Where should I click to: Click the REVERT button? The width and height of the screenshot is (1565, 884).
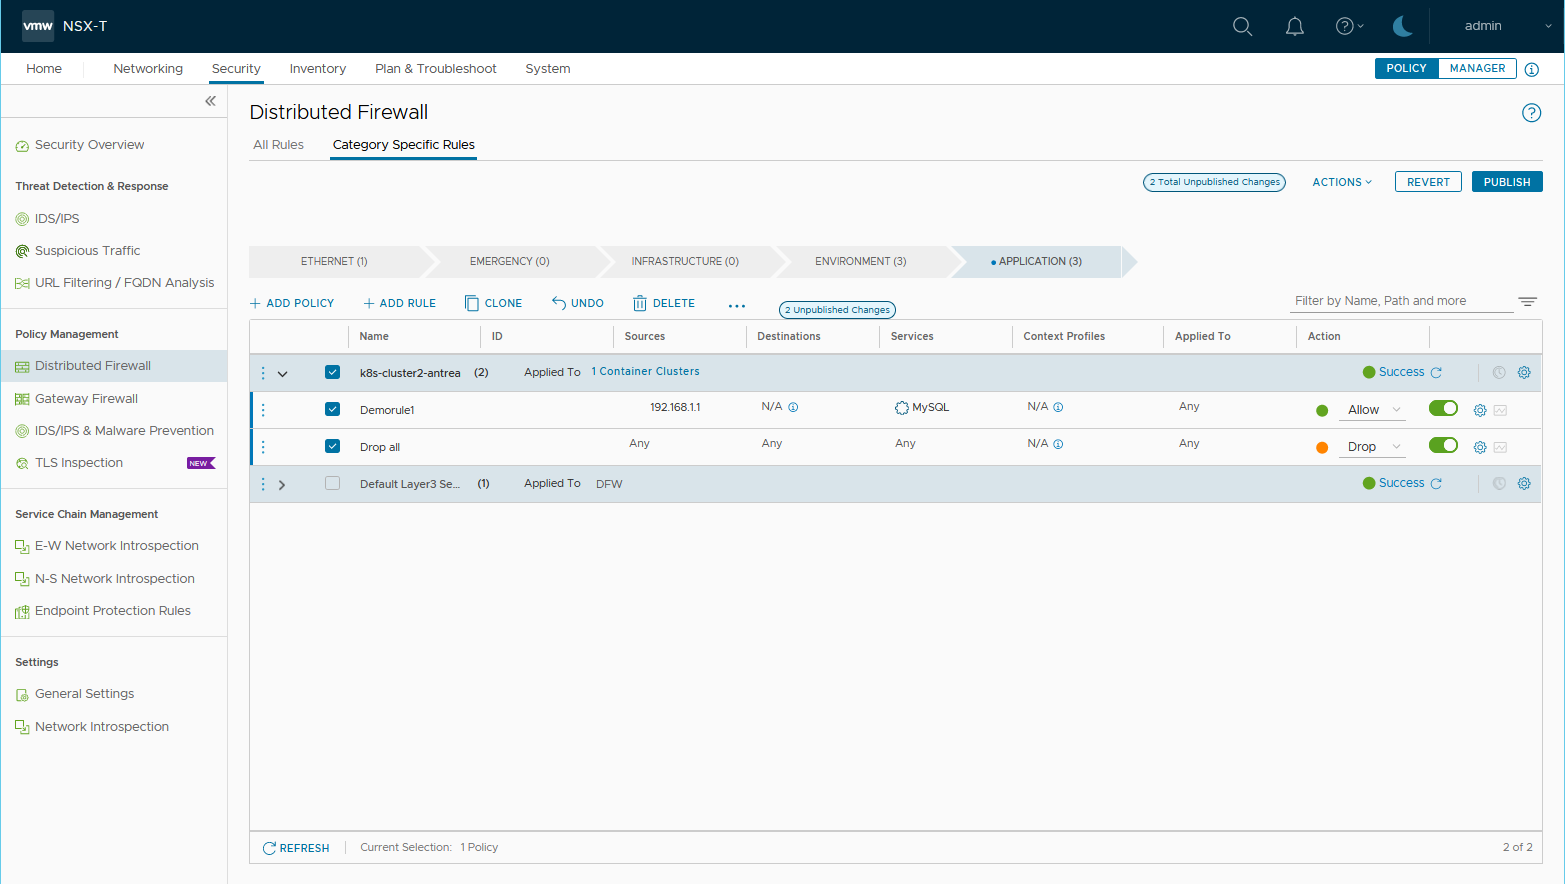(1428, 182)
